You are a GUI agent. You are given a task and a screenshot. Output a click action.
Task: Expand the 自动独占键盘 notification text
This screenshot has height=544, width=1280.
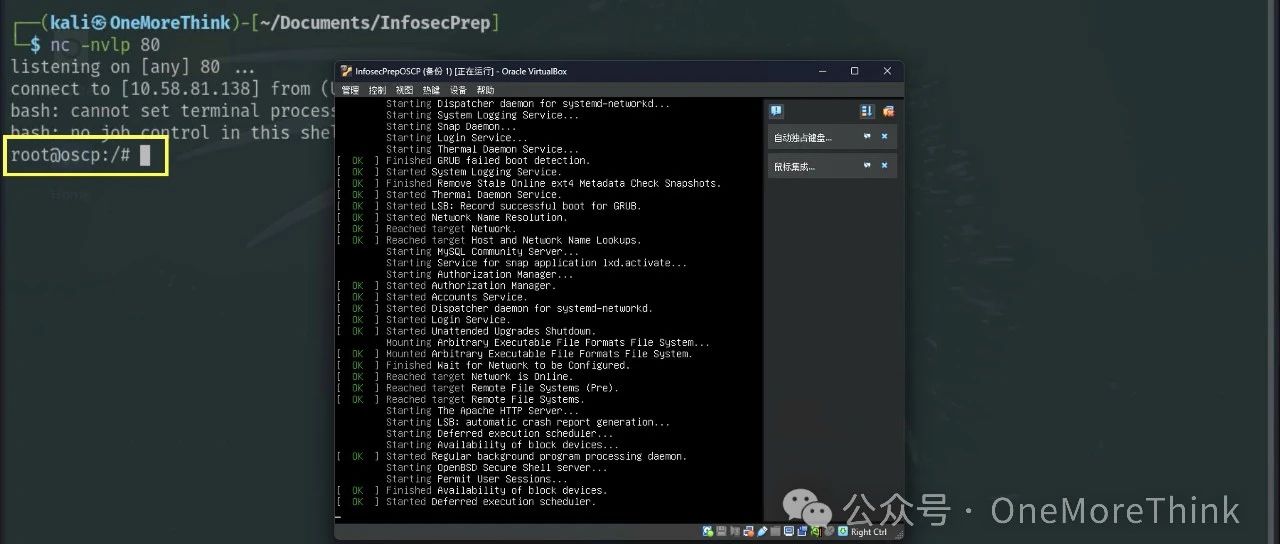point(803,137)
